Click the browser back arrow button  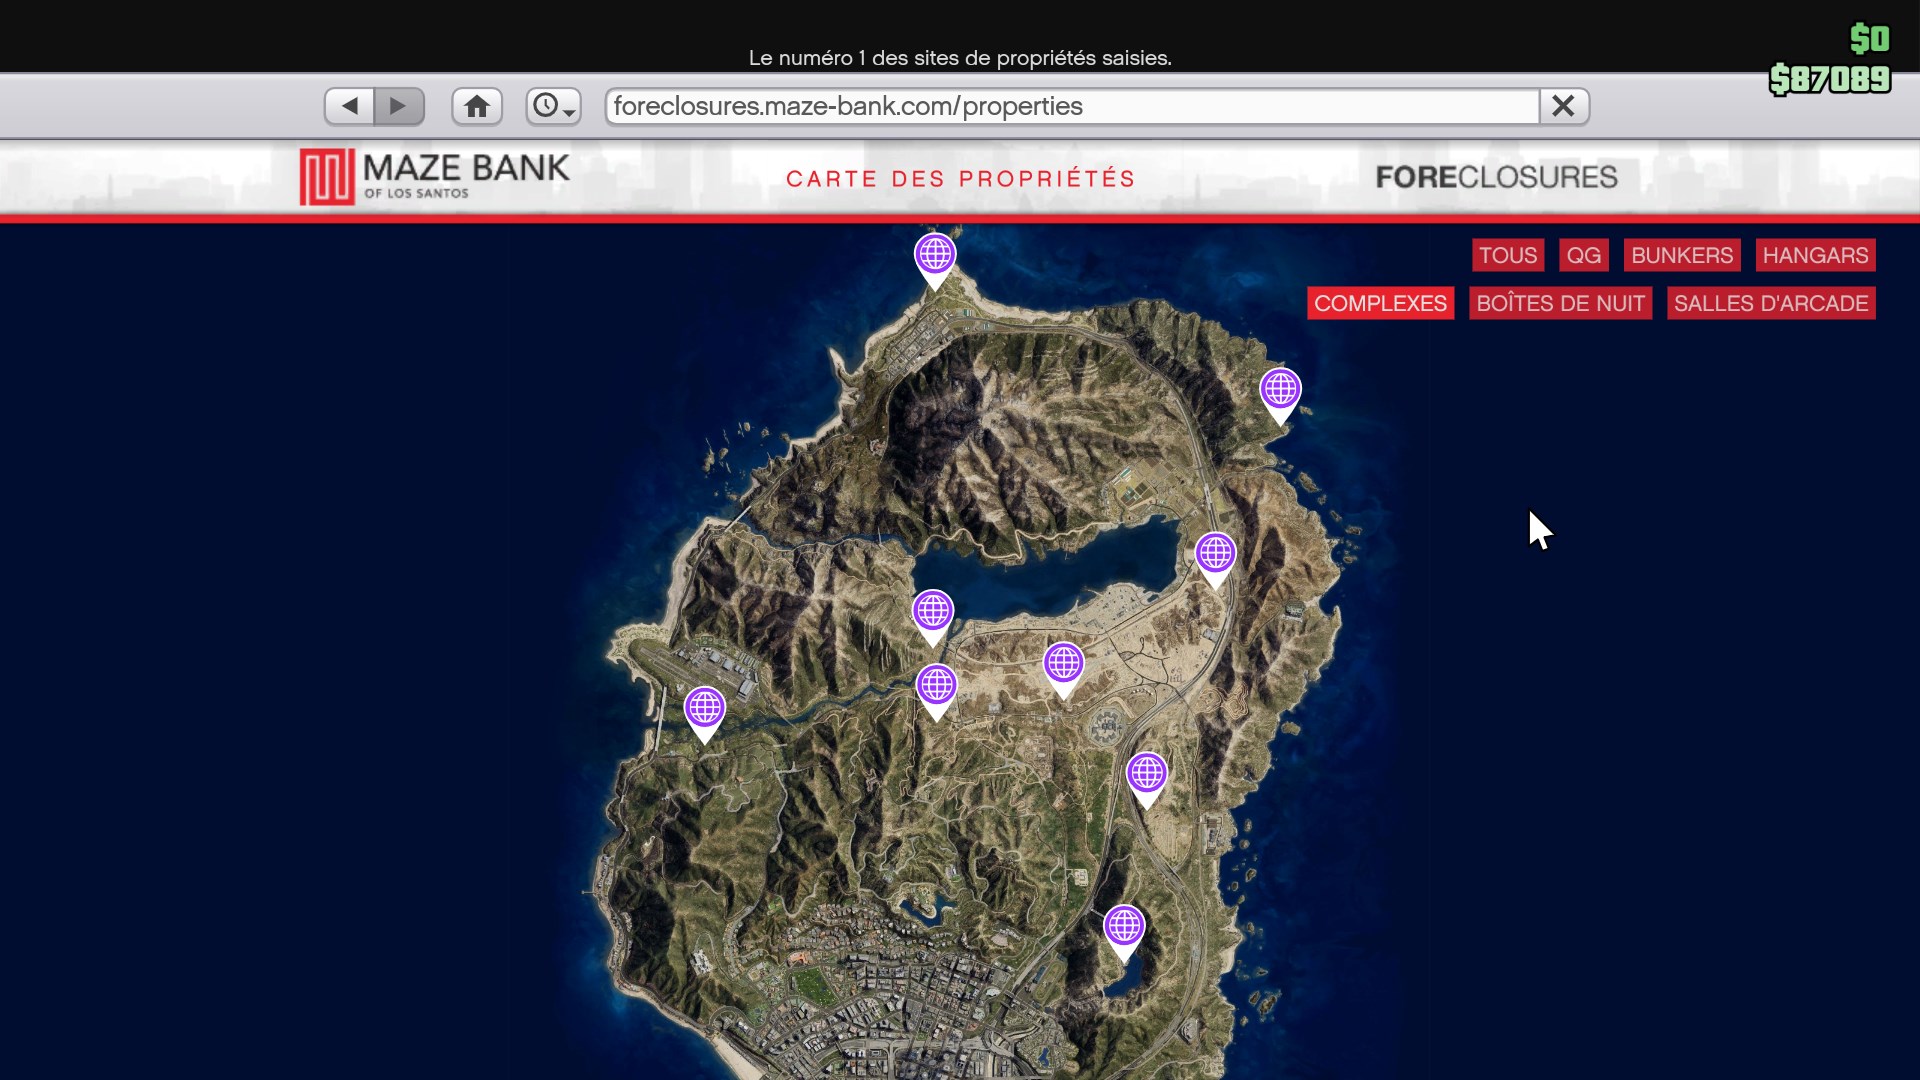pos(349,106)
